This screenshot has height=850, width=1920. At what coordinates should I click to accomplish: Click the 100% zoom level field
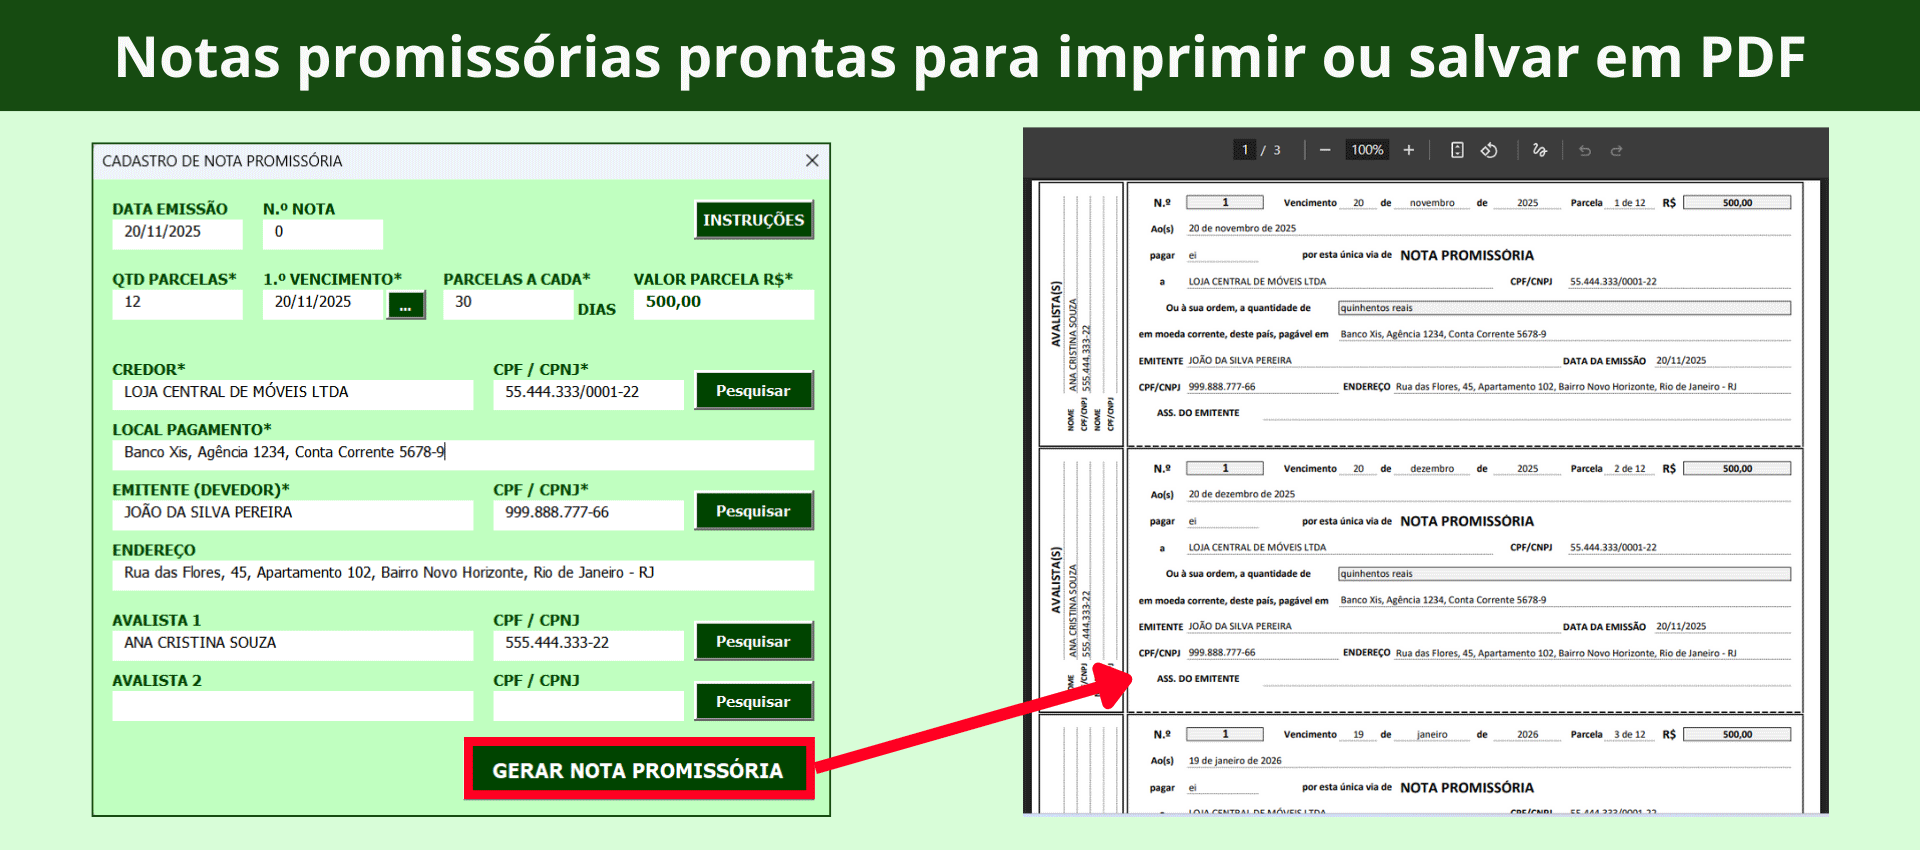[x=1367, y=150]
